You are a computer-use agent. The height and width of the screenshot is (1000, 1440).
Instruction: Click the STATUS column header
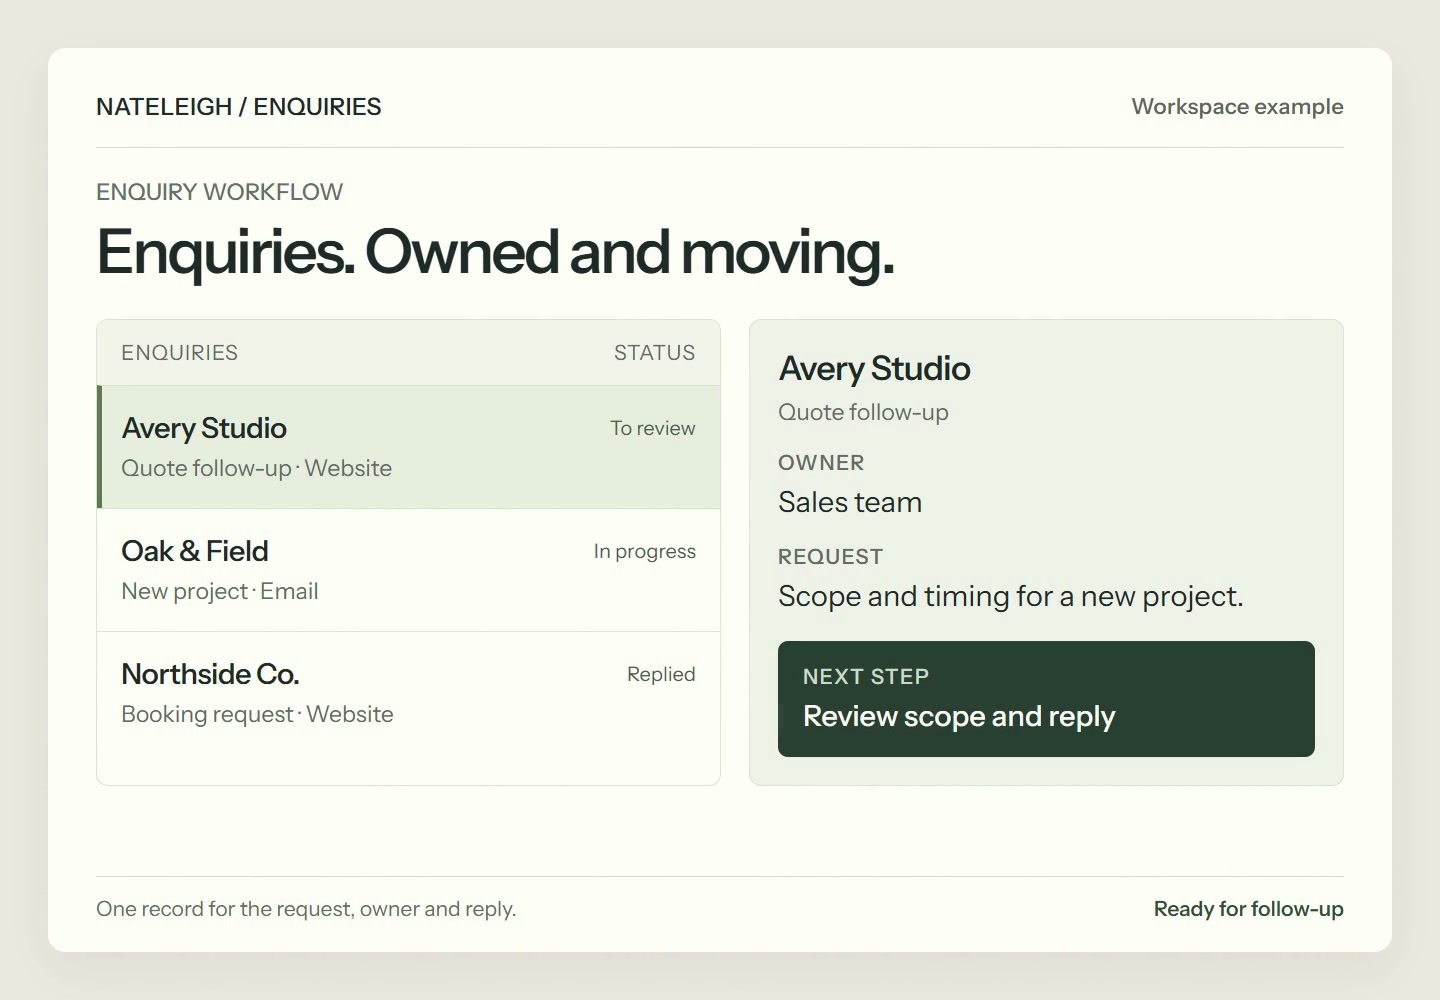tap(654, 353)
